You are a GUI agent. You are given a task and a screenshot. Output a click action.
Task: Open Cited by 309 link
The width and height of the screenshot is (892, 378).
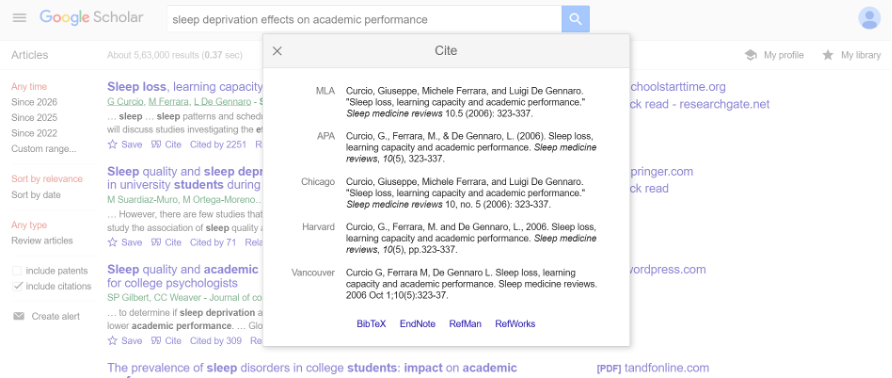(x=216, y=341)
